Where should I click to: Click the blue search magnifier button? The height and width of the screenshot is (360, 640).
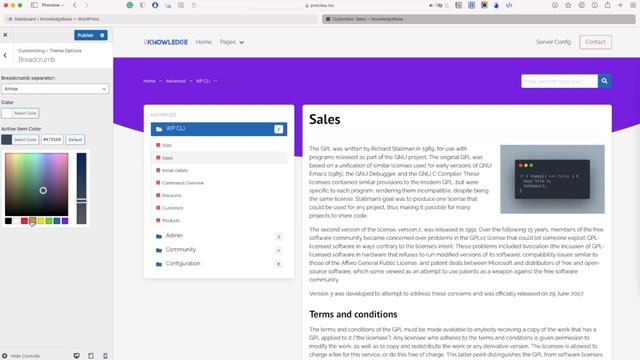click(x=604, y=81)
